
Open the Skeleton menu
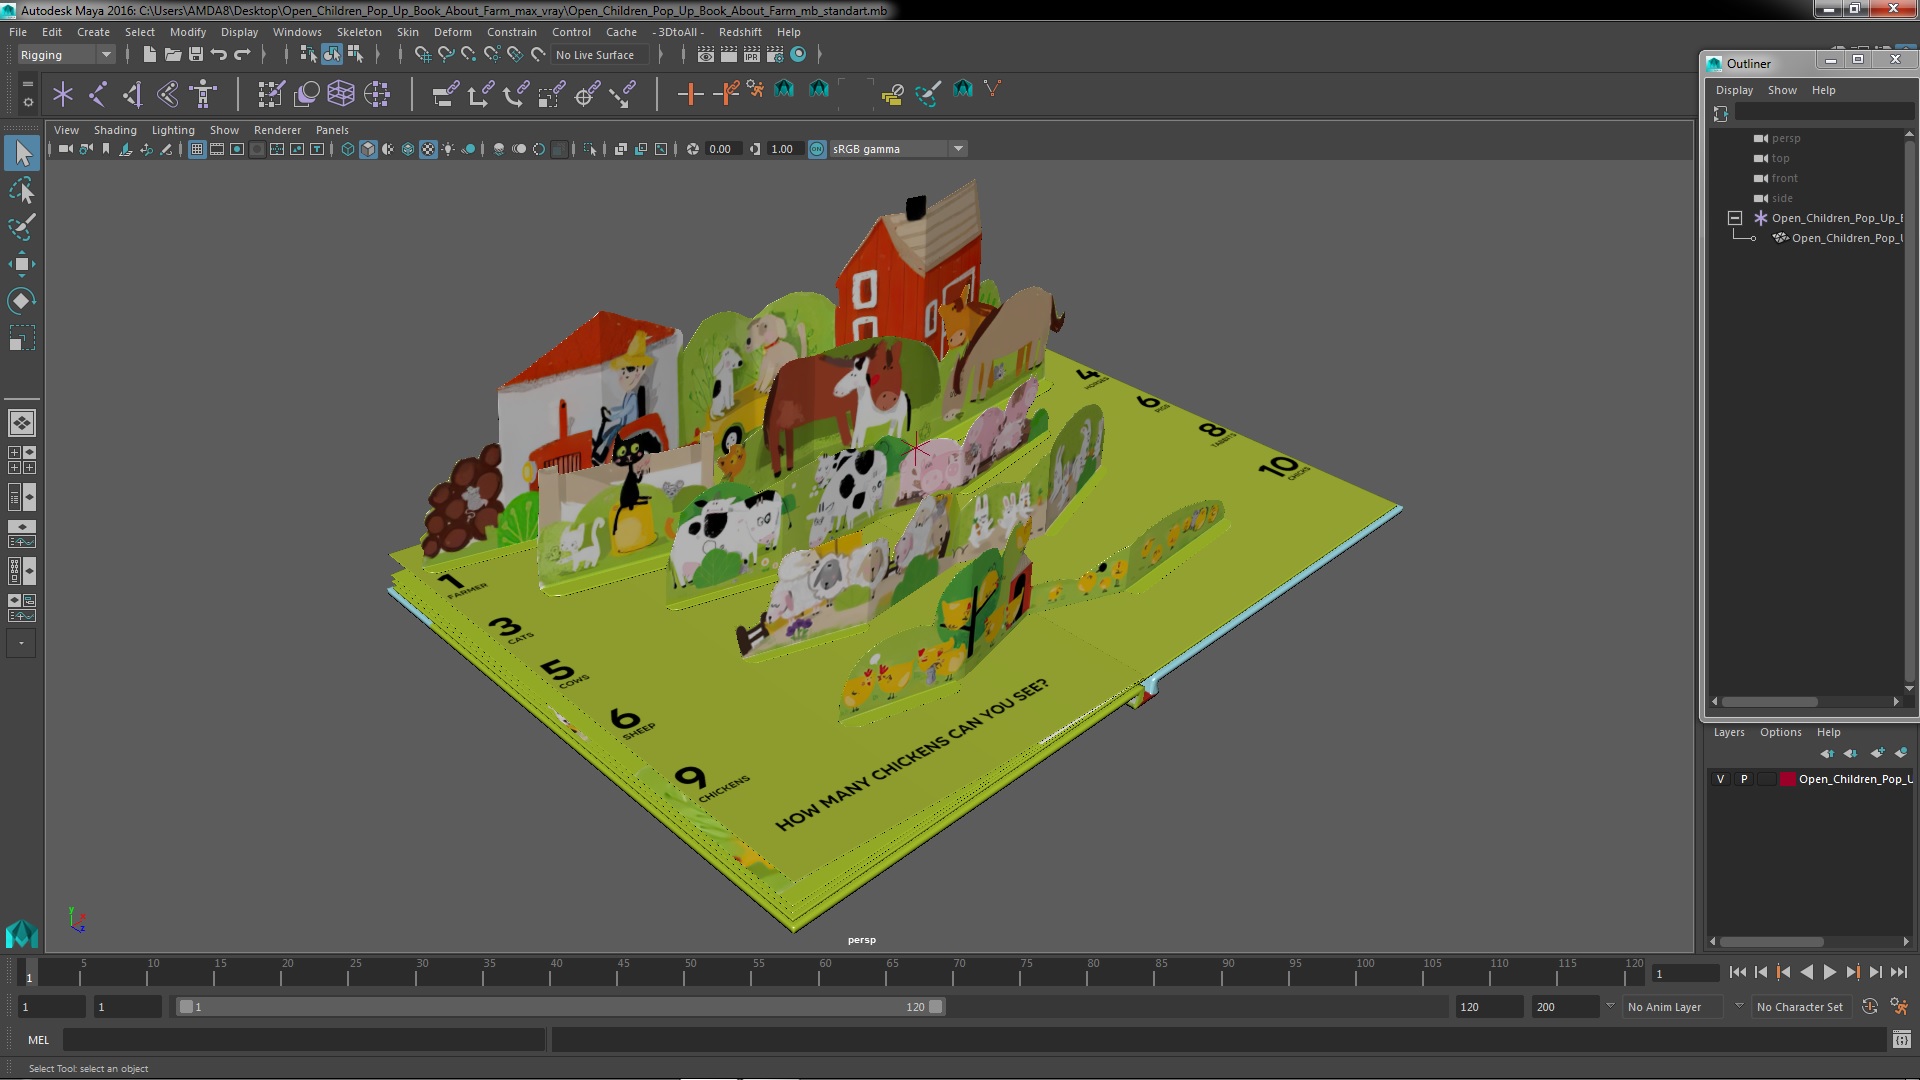(359, 32)
